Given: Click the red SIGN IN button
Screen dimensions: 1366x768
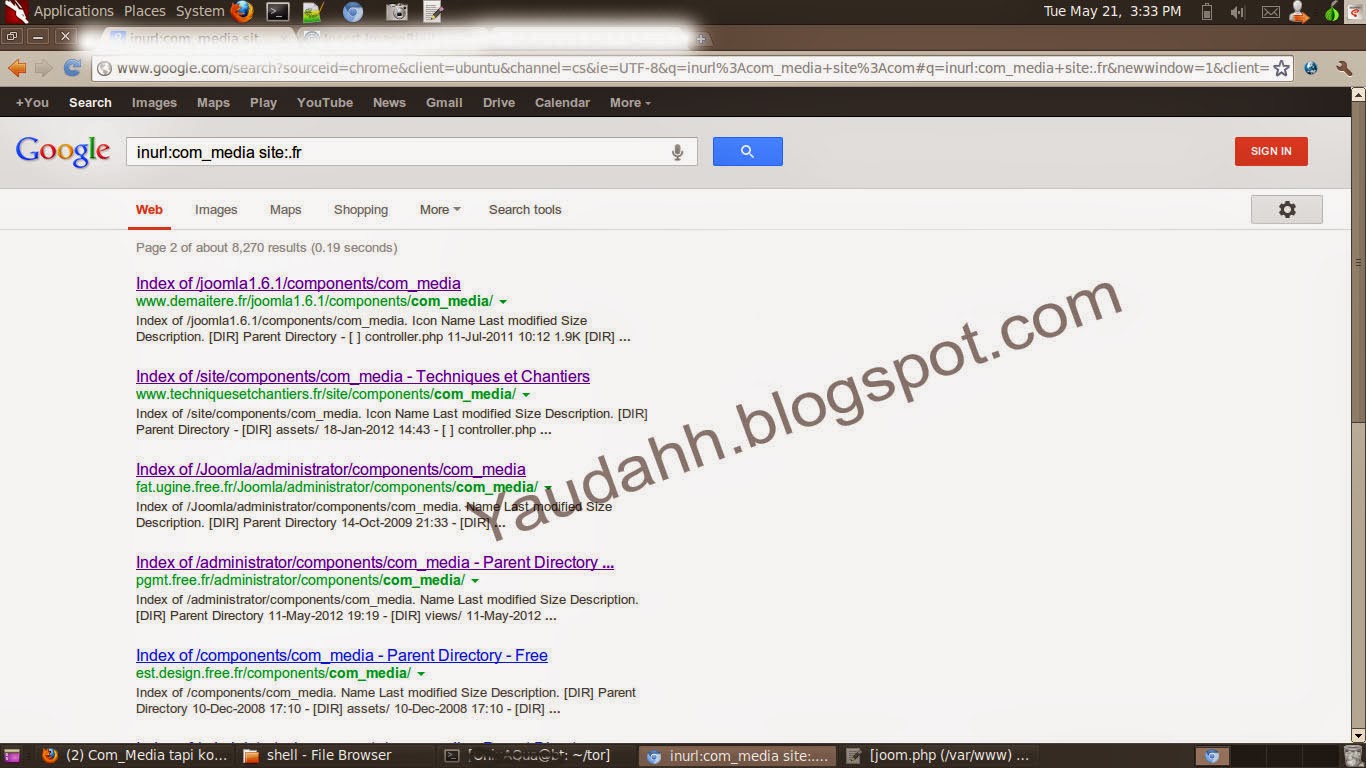Looking at the screenshot, I should [1271, 151].
